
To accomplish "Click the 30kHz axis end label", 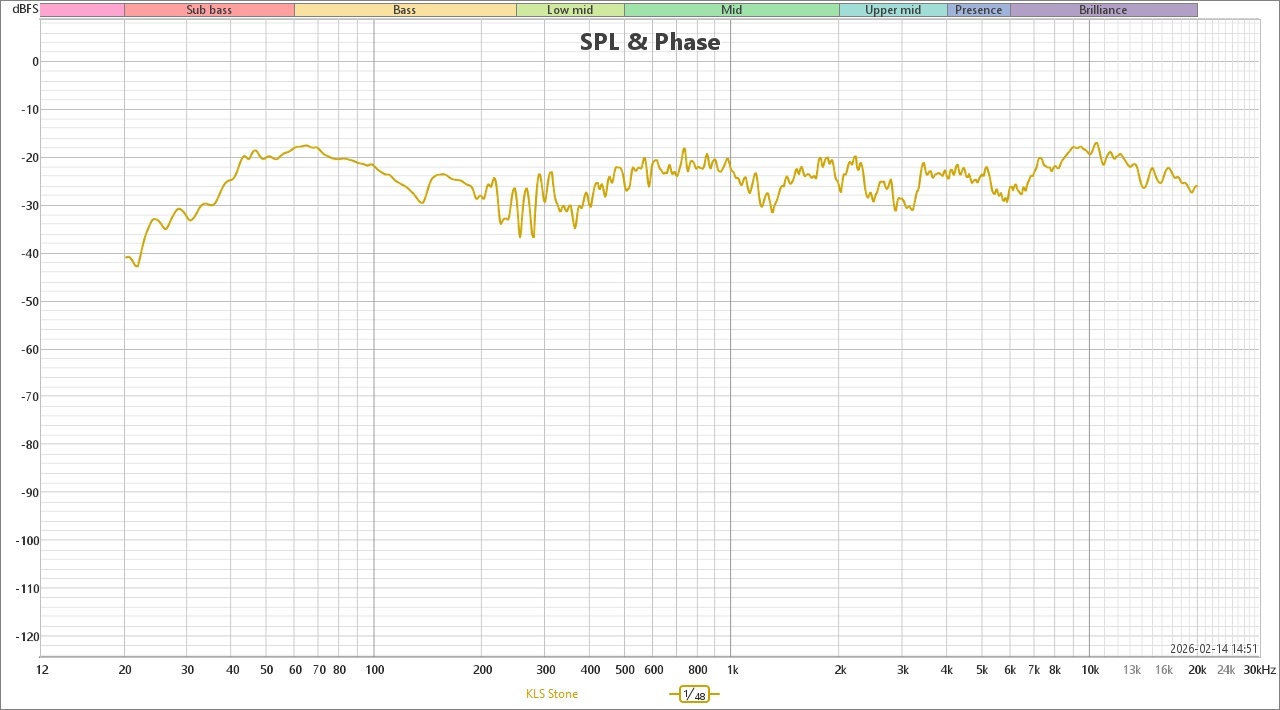I will tap(1259, 669).
